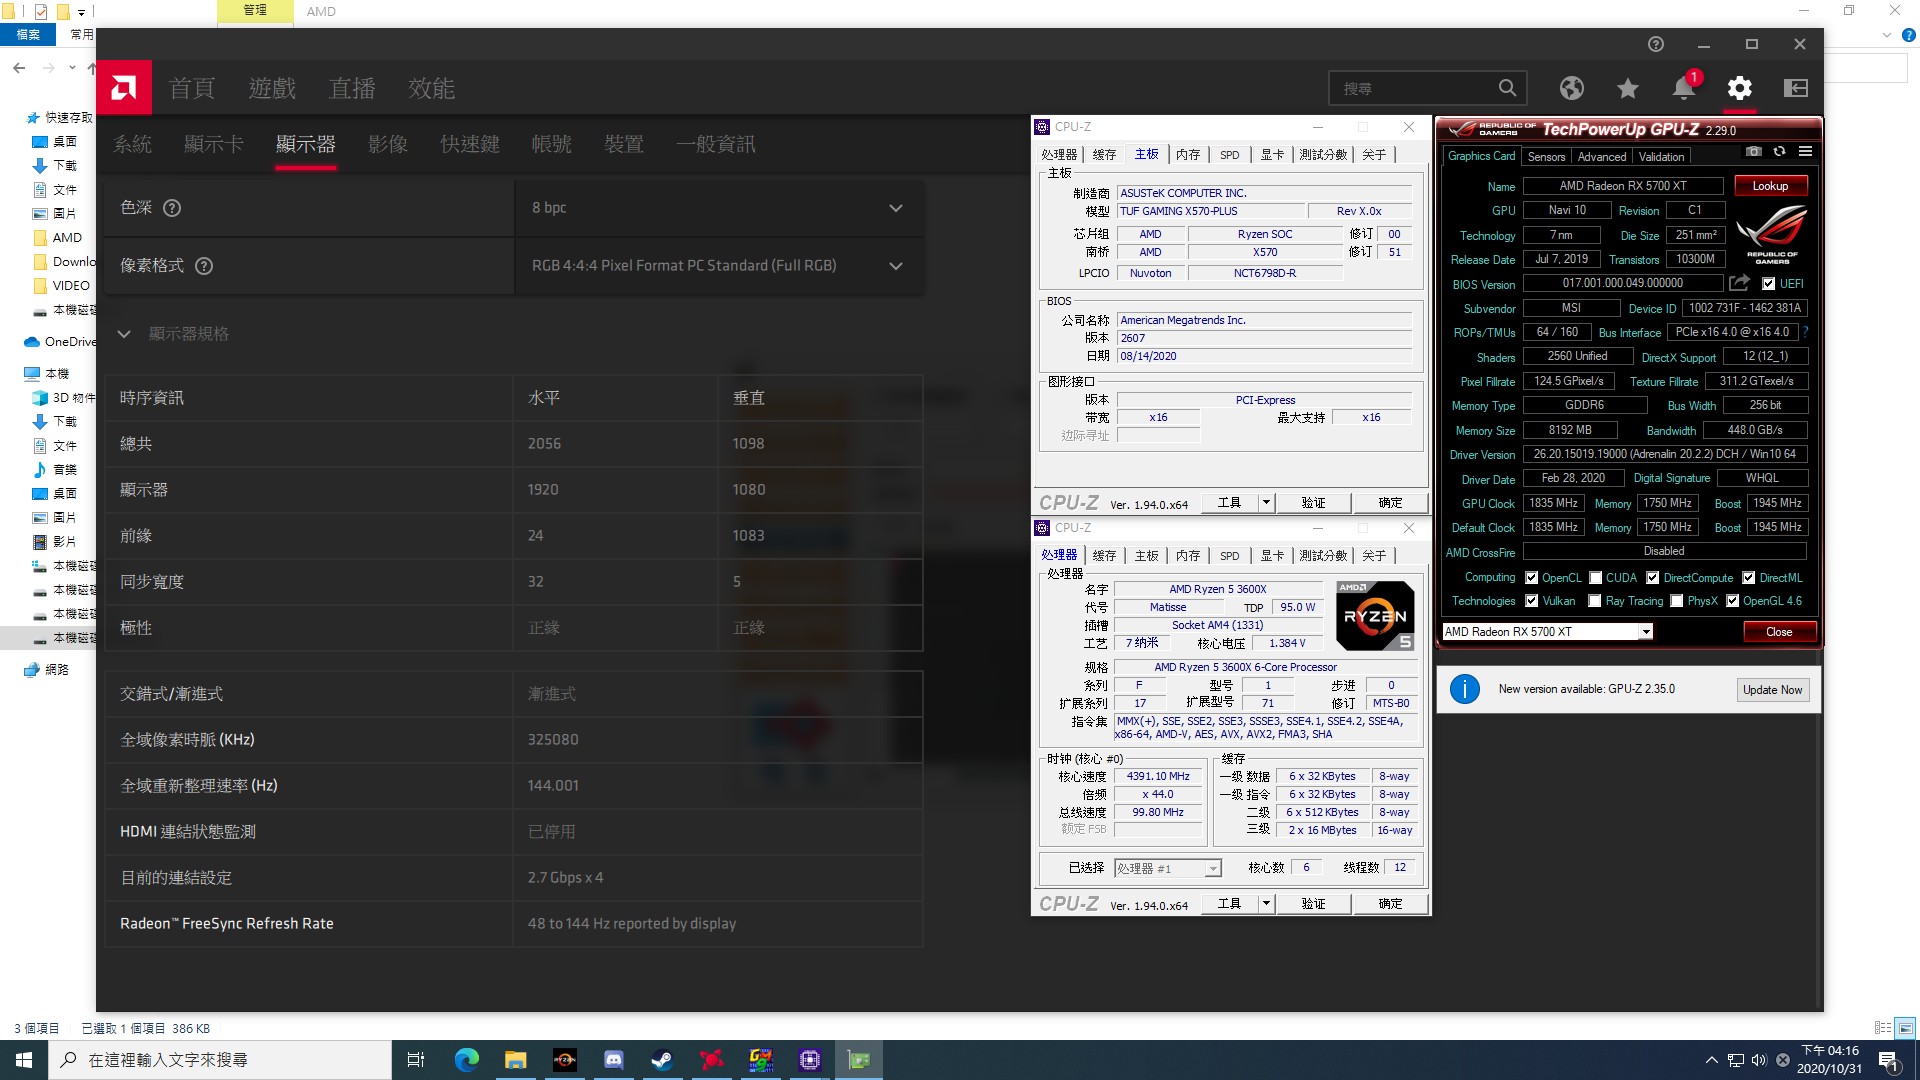The width and height of the screenshot is (1920, 1080).
Task: Open the 工具 dropdown arrow in lower CPU-Z
Action: coord(1266,904)
